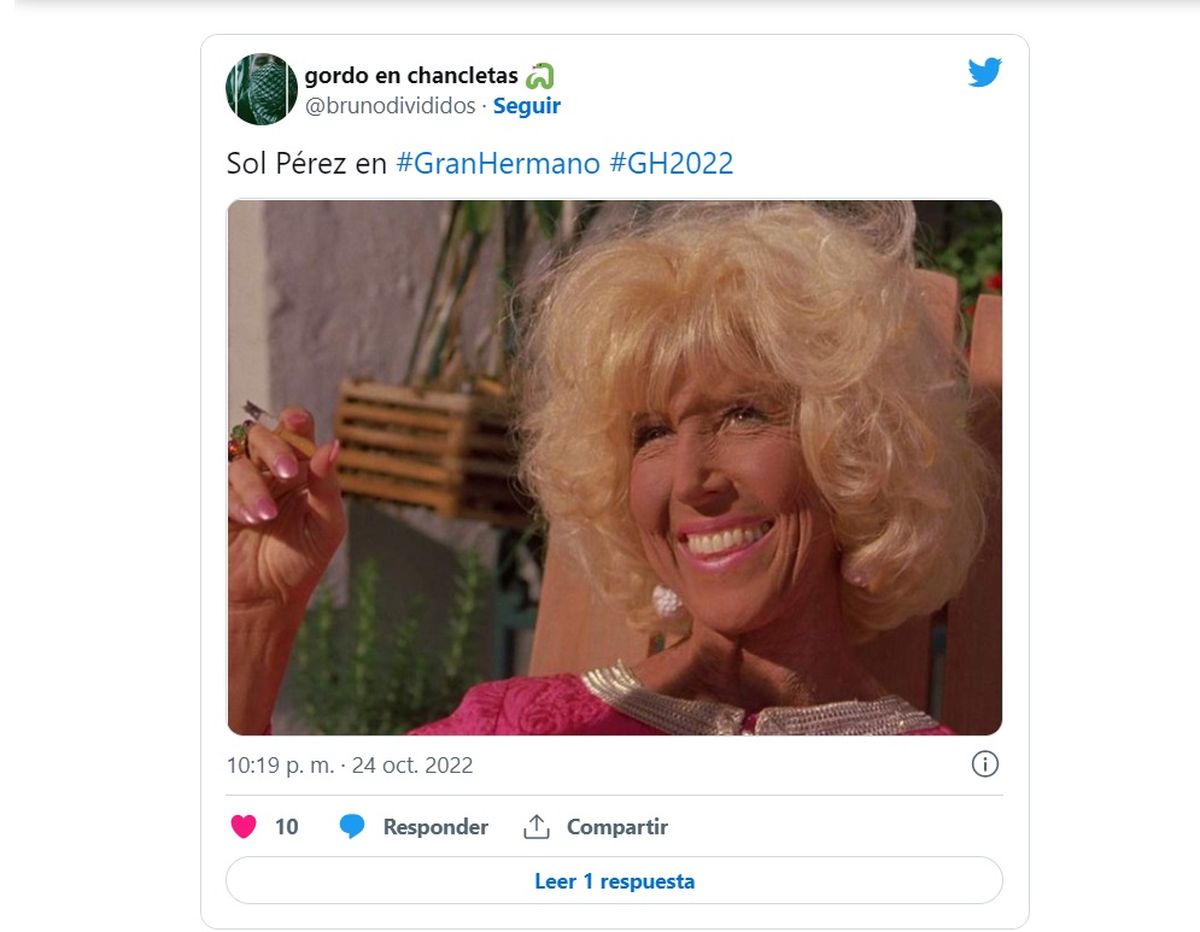Open the profile avatar of gordo en chancletas
The width and height of the screenshot is (1200, 932).
point(261,89)
